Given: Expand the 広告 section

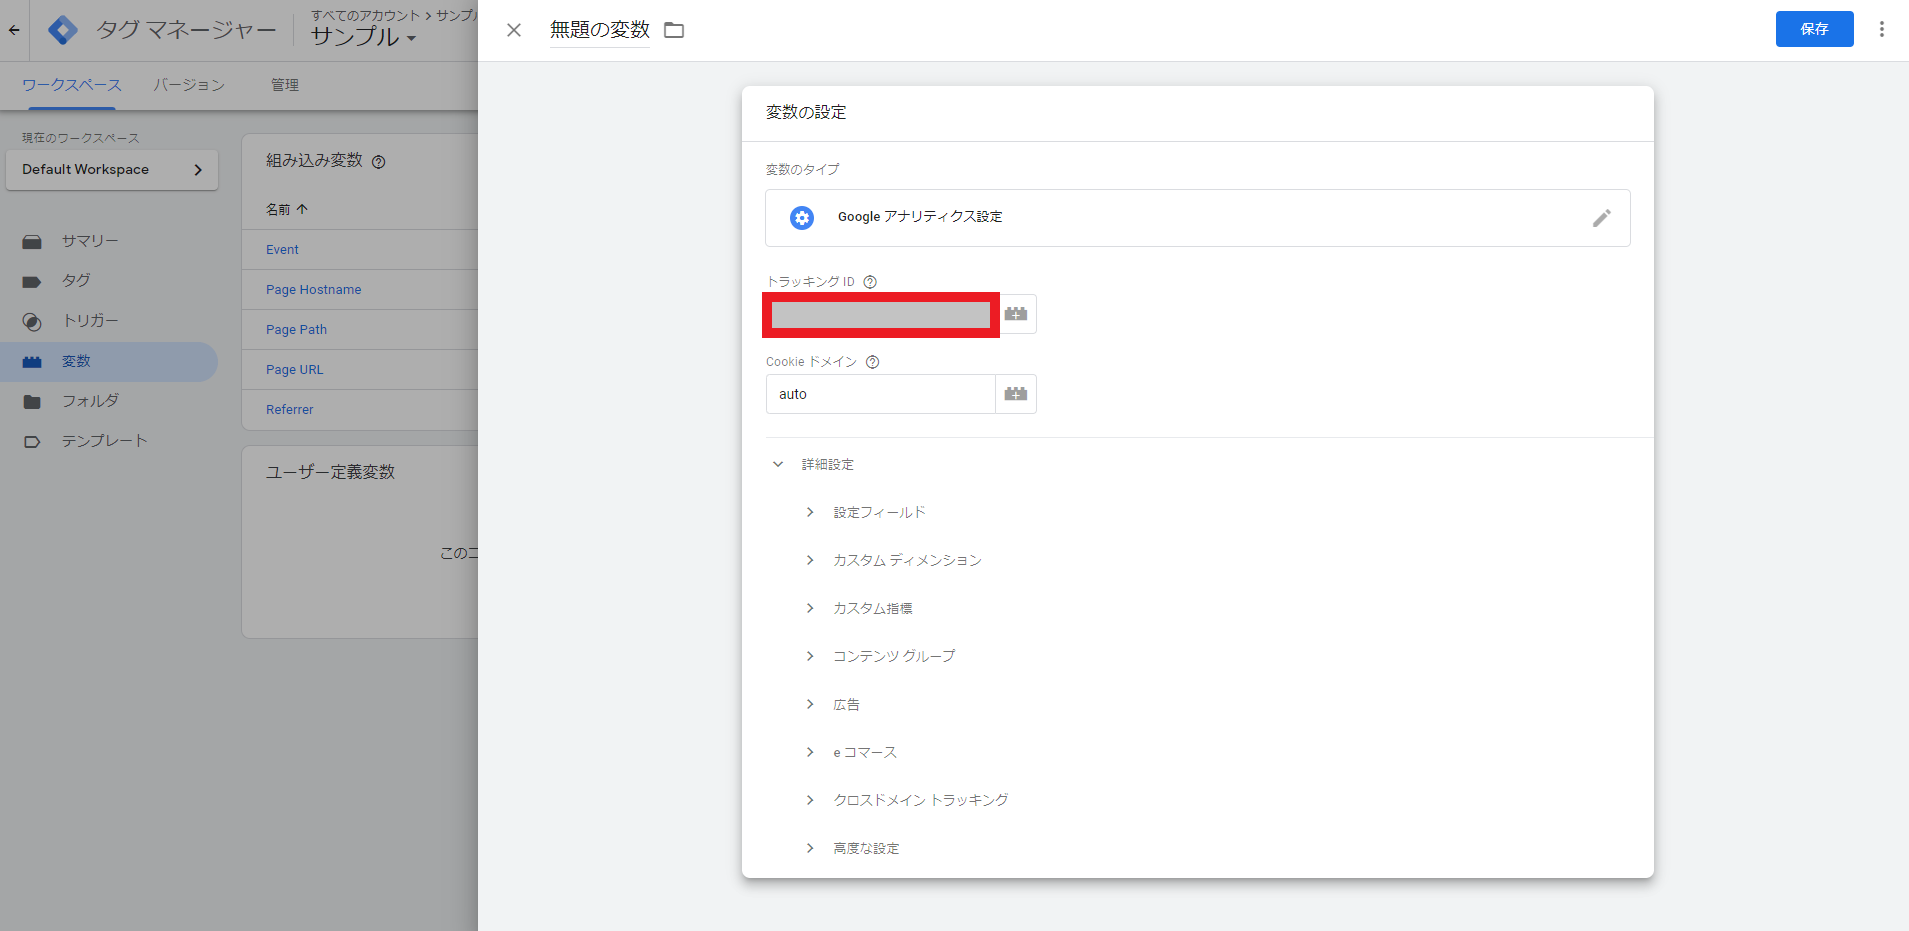Looking at the screenshot, I should coord(810,704).
